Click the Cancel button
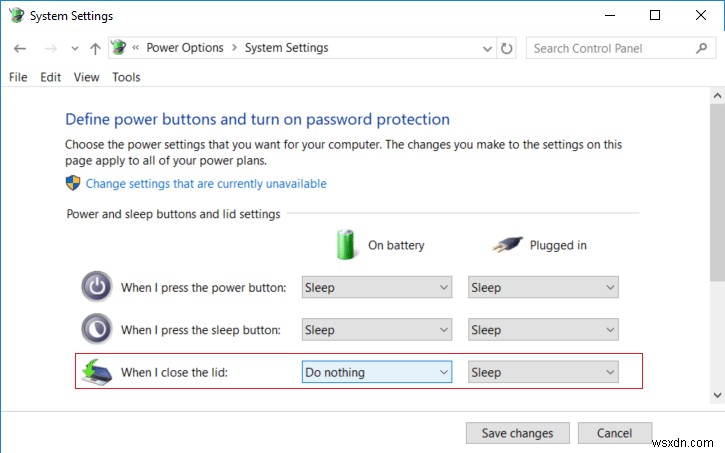The image size is (725, 453). [x=615, y=433]
